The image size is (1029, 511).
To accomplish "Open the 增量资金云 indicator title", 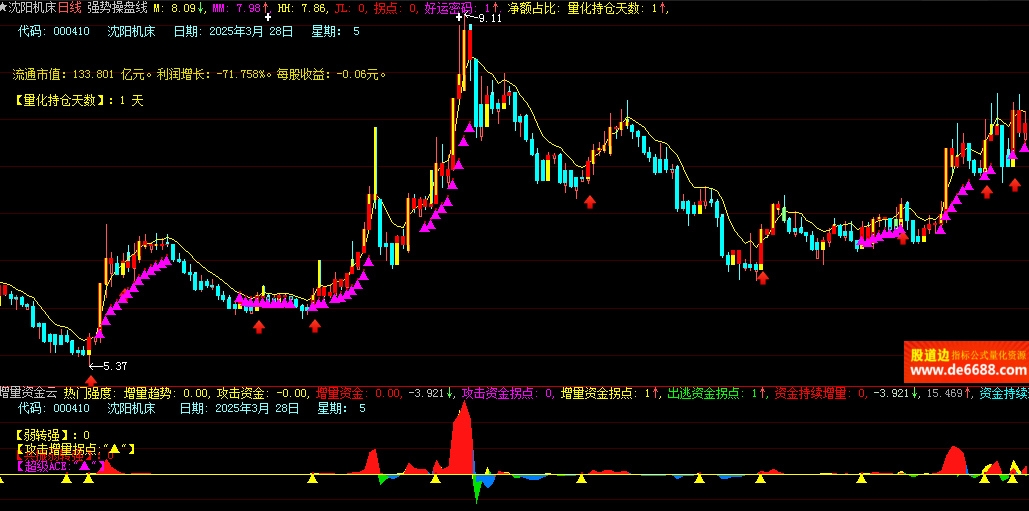I will [x=28, y=393].
